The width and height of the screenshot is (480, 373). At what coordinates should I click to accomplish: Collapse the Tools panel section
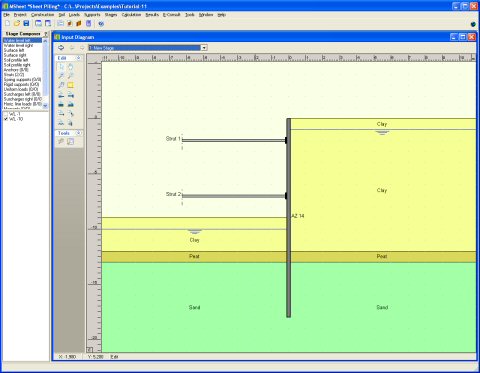[x=78, y=133]
